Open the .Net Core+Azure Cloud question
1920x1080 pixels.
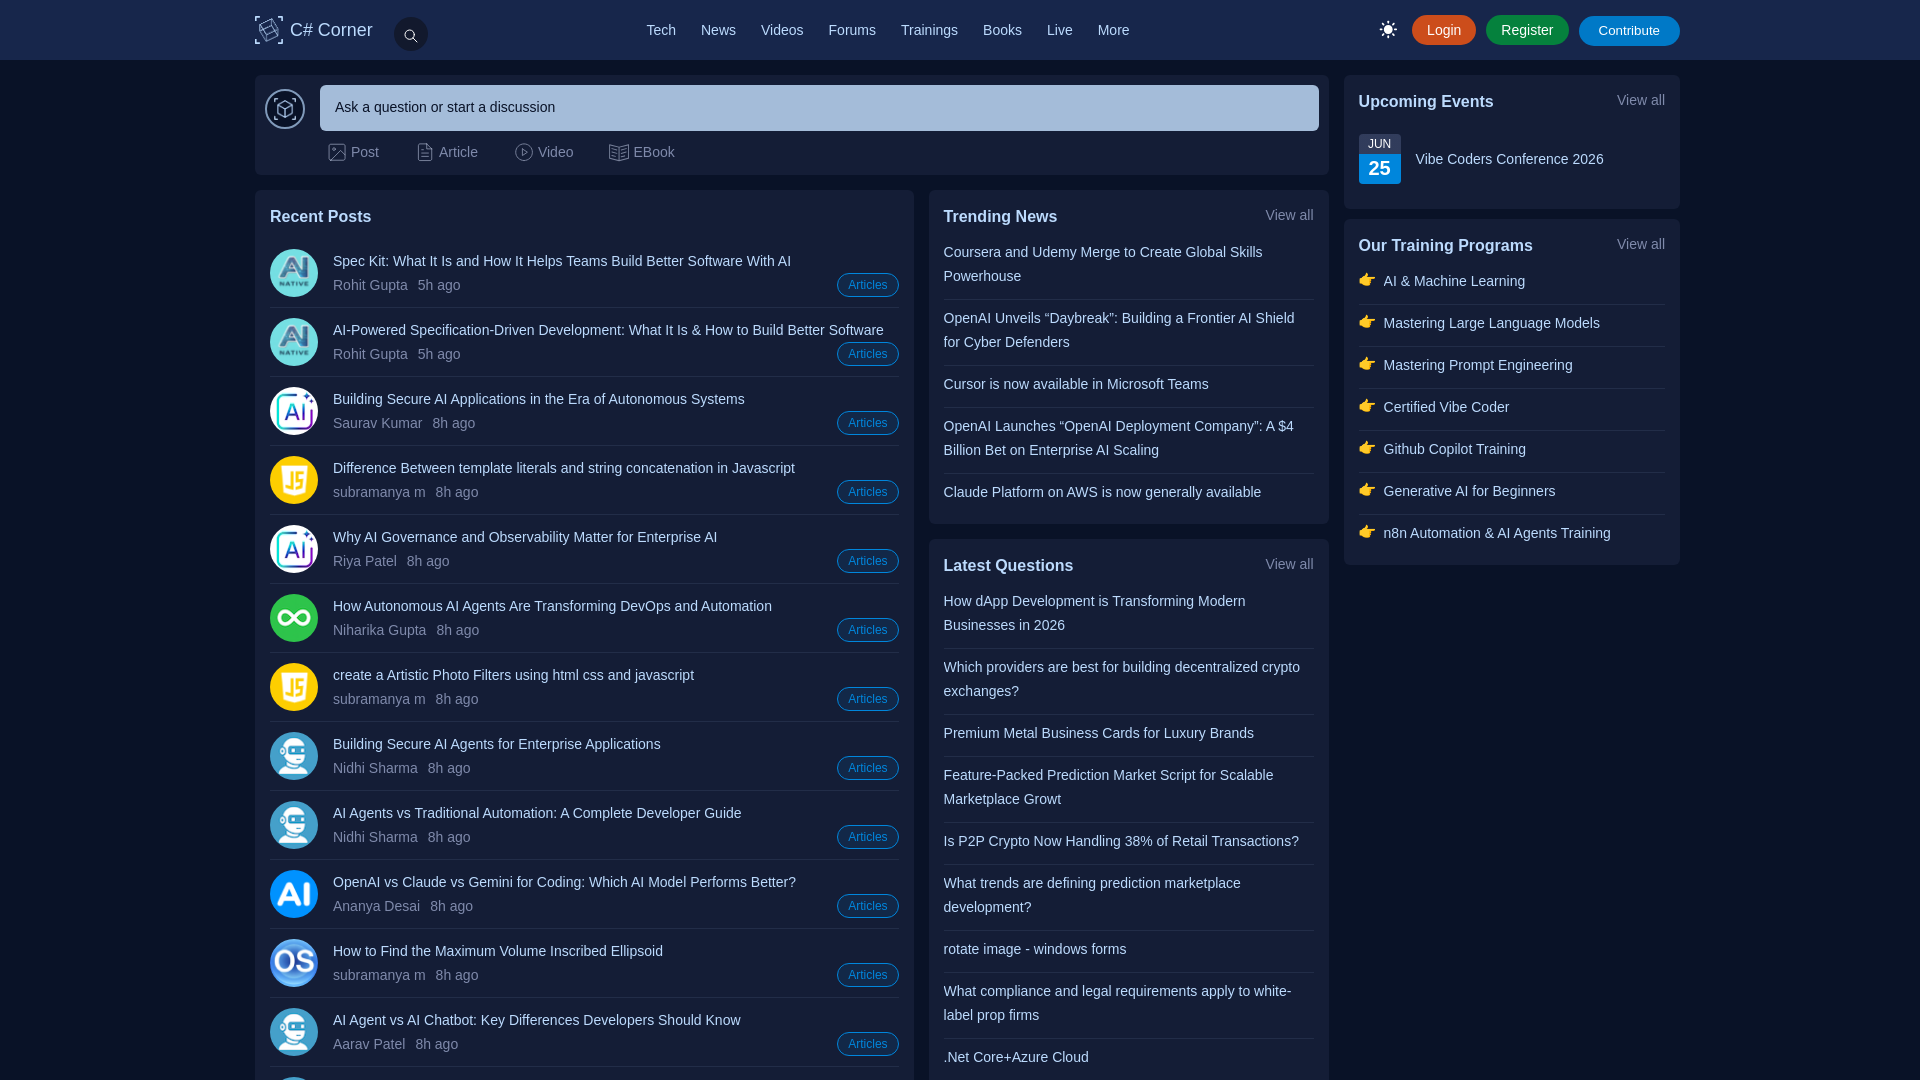[1016, 1057]
